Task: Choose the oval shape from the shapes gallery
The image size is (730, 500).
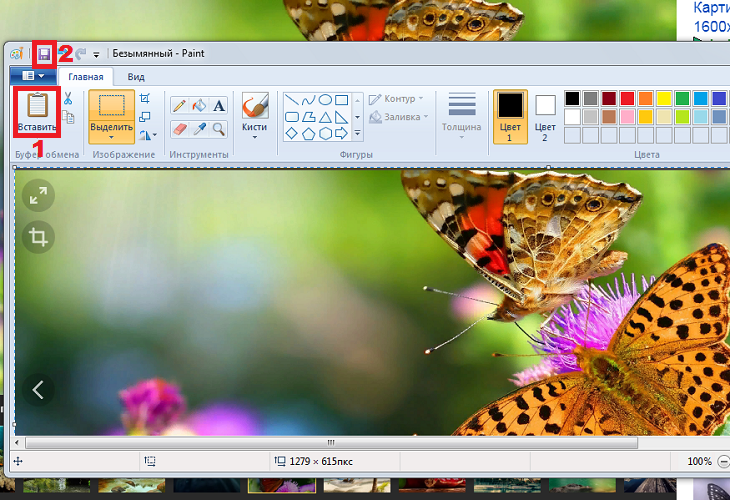Action: (x=325, y=99)
